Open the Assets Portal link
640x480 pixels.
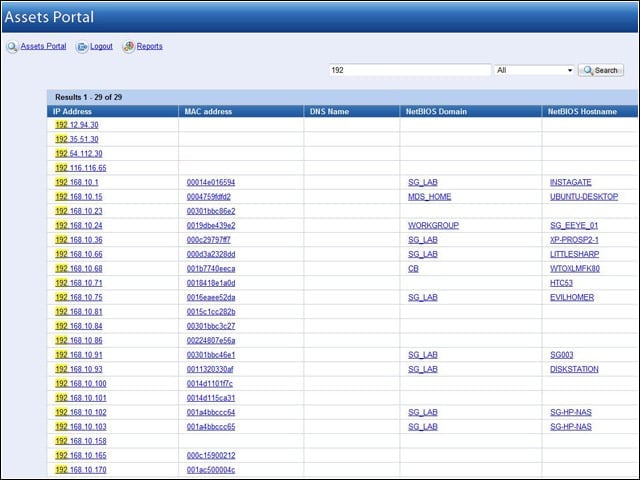tap(43, 47)
